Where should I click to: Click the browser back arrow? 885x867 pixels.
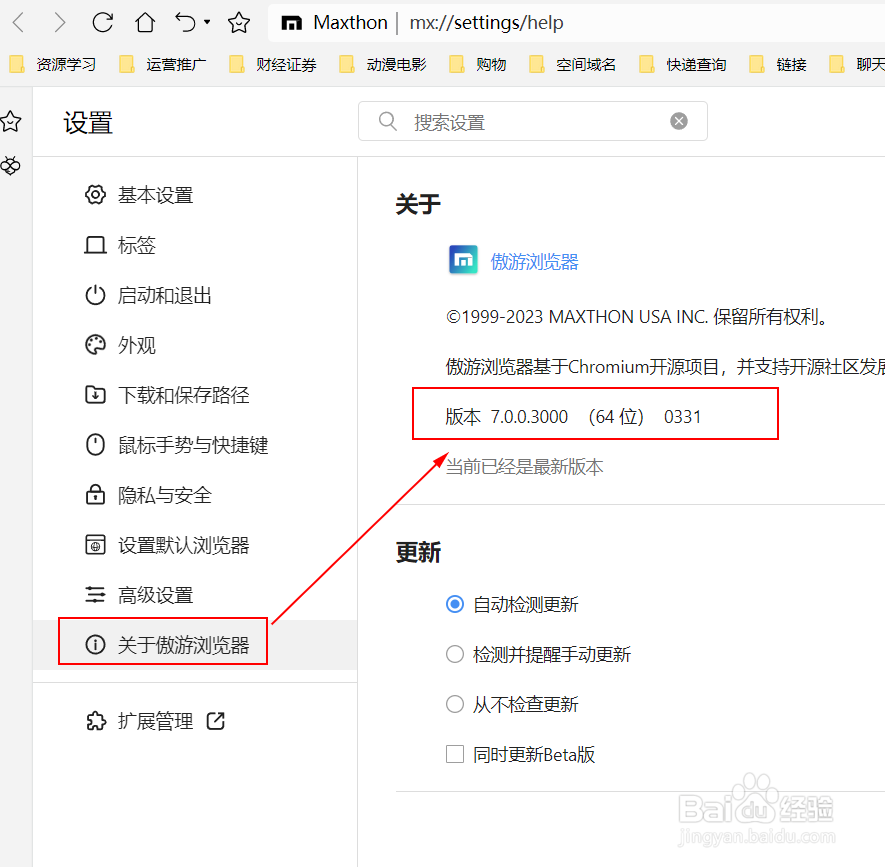19,23
